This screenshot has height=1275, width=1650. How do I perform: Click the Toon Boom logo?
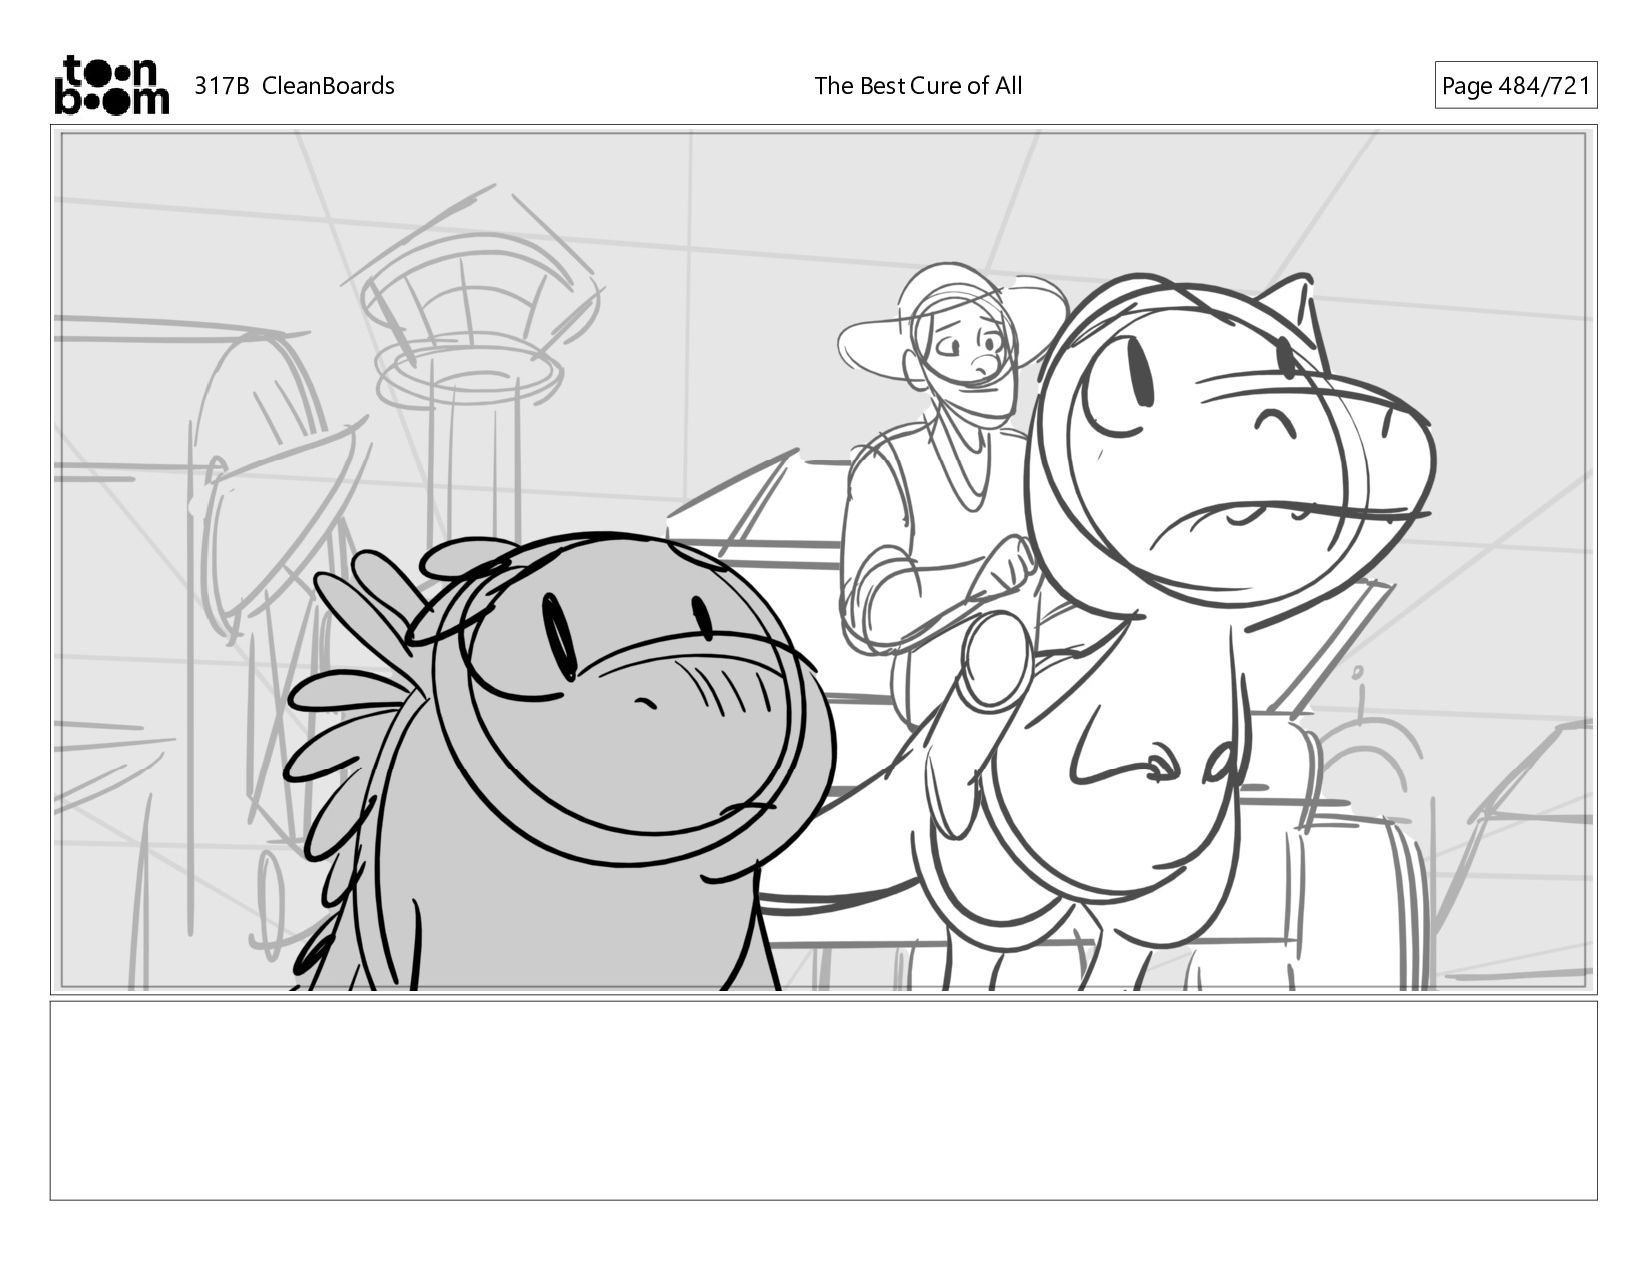pyautogui.click(x=111, y=85)
